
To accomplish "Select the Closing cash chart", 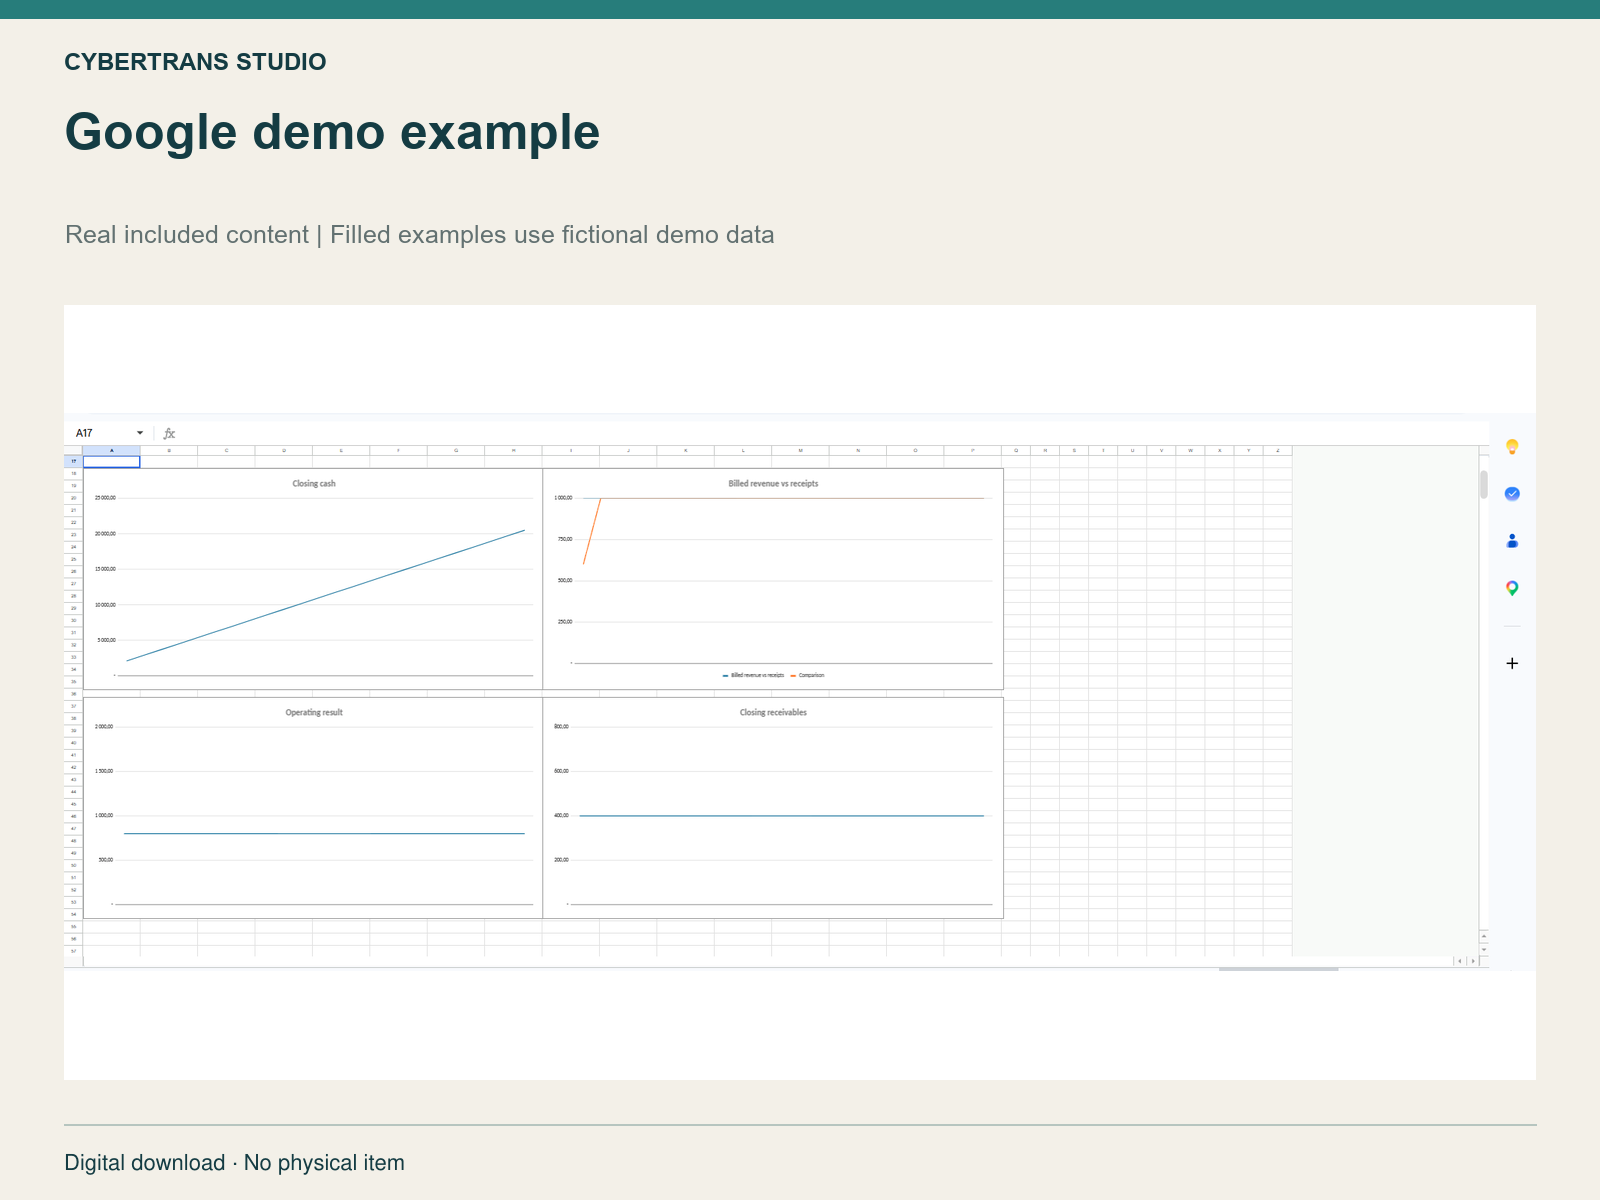I will point(313,579).
